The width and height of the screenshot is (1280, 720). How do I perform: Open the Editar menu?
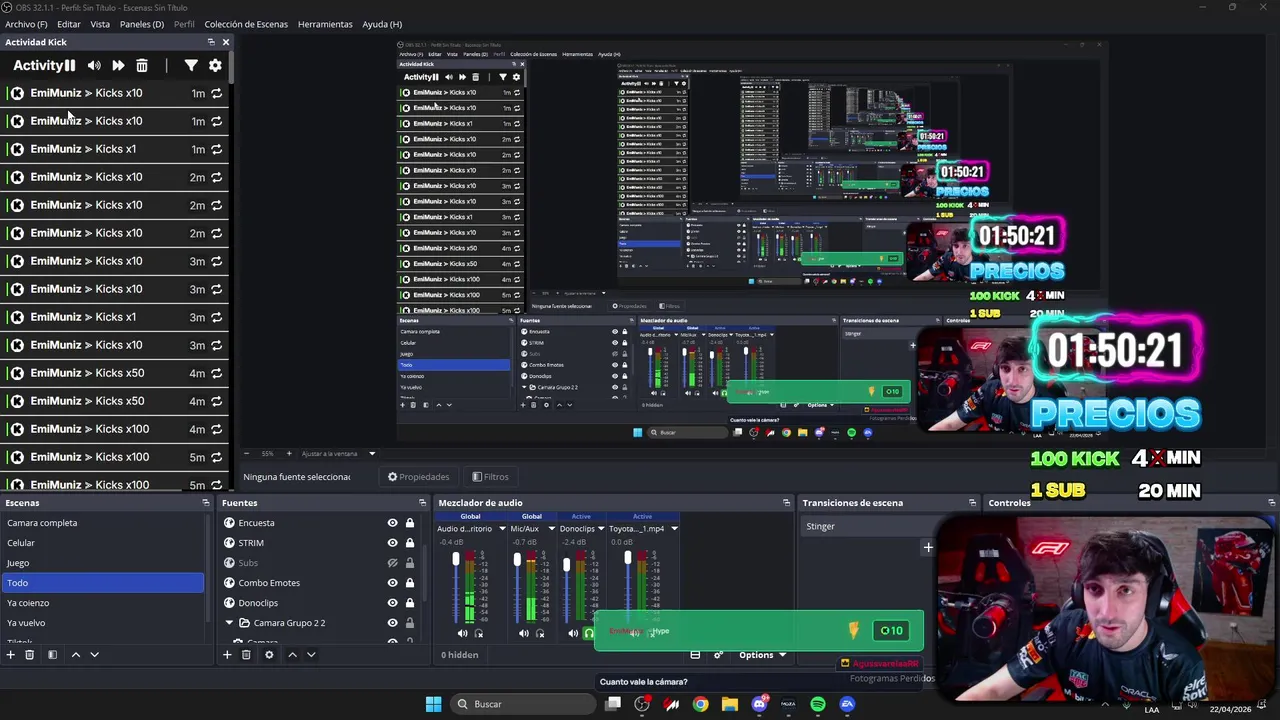coord(69,24)
